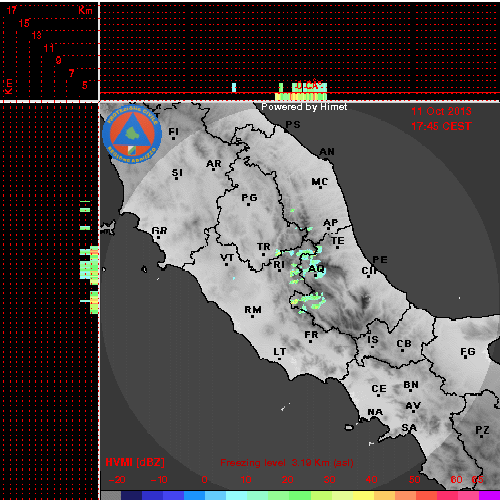The width and height of the screenshot is (500, 500).
Task: Click the '-20' dBZ scale value
Action: pyautogui.click(x=117, y=480)
